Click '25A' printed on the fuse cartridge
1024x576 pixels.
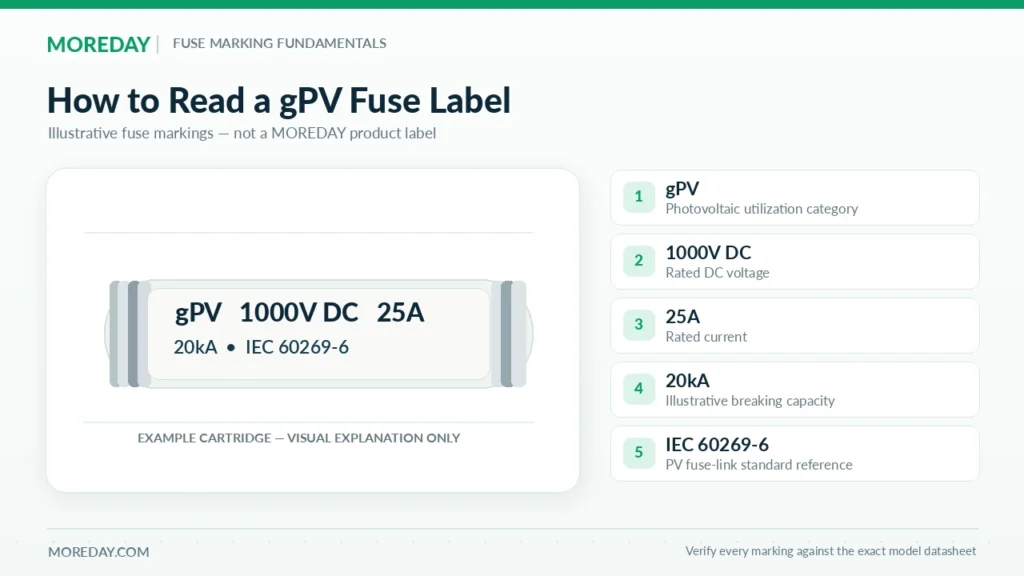click(400, 313)
